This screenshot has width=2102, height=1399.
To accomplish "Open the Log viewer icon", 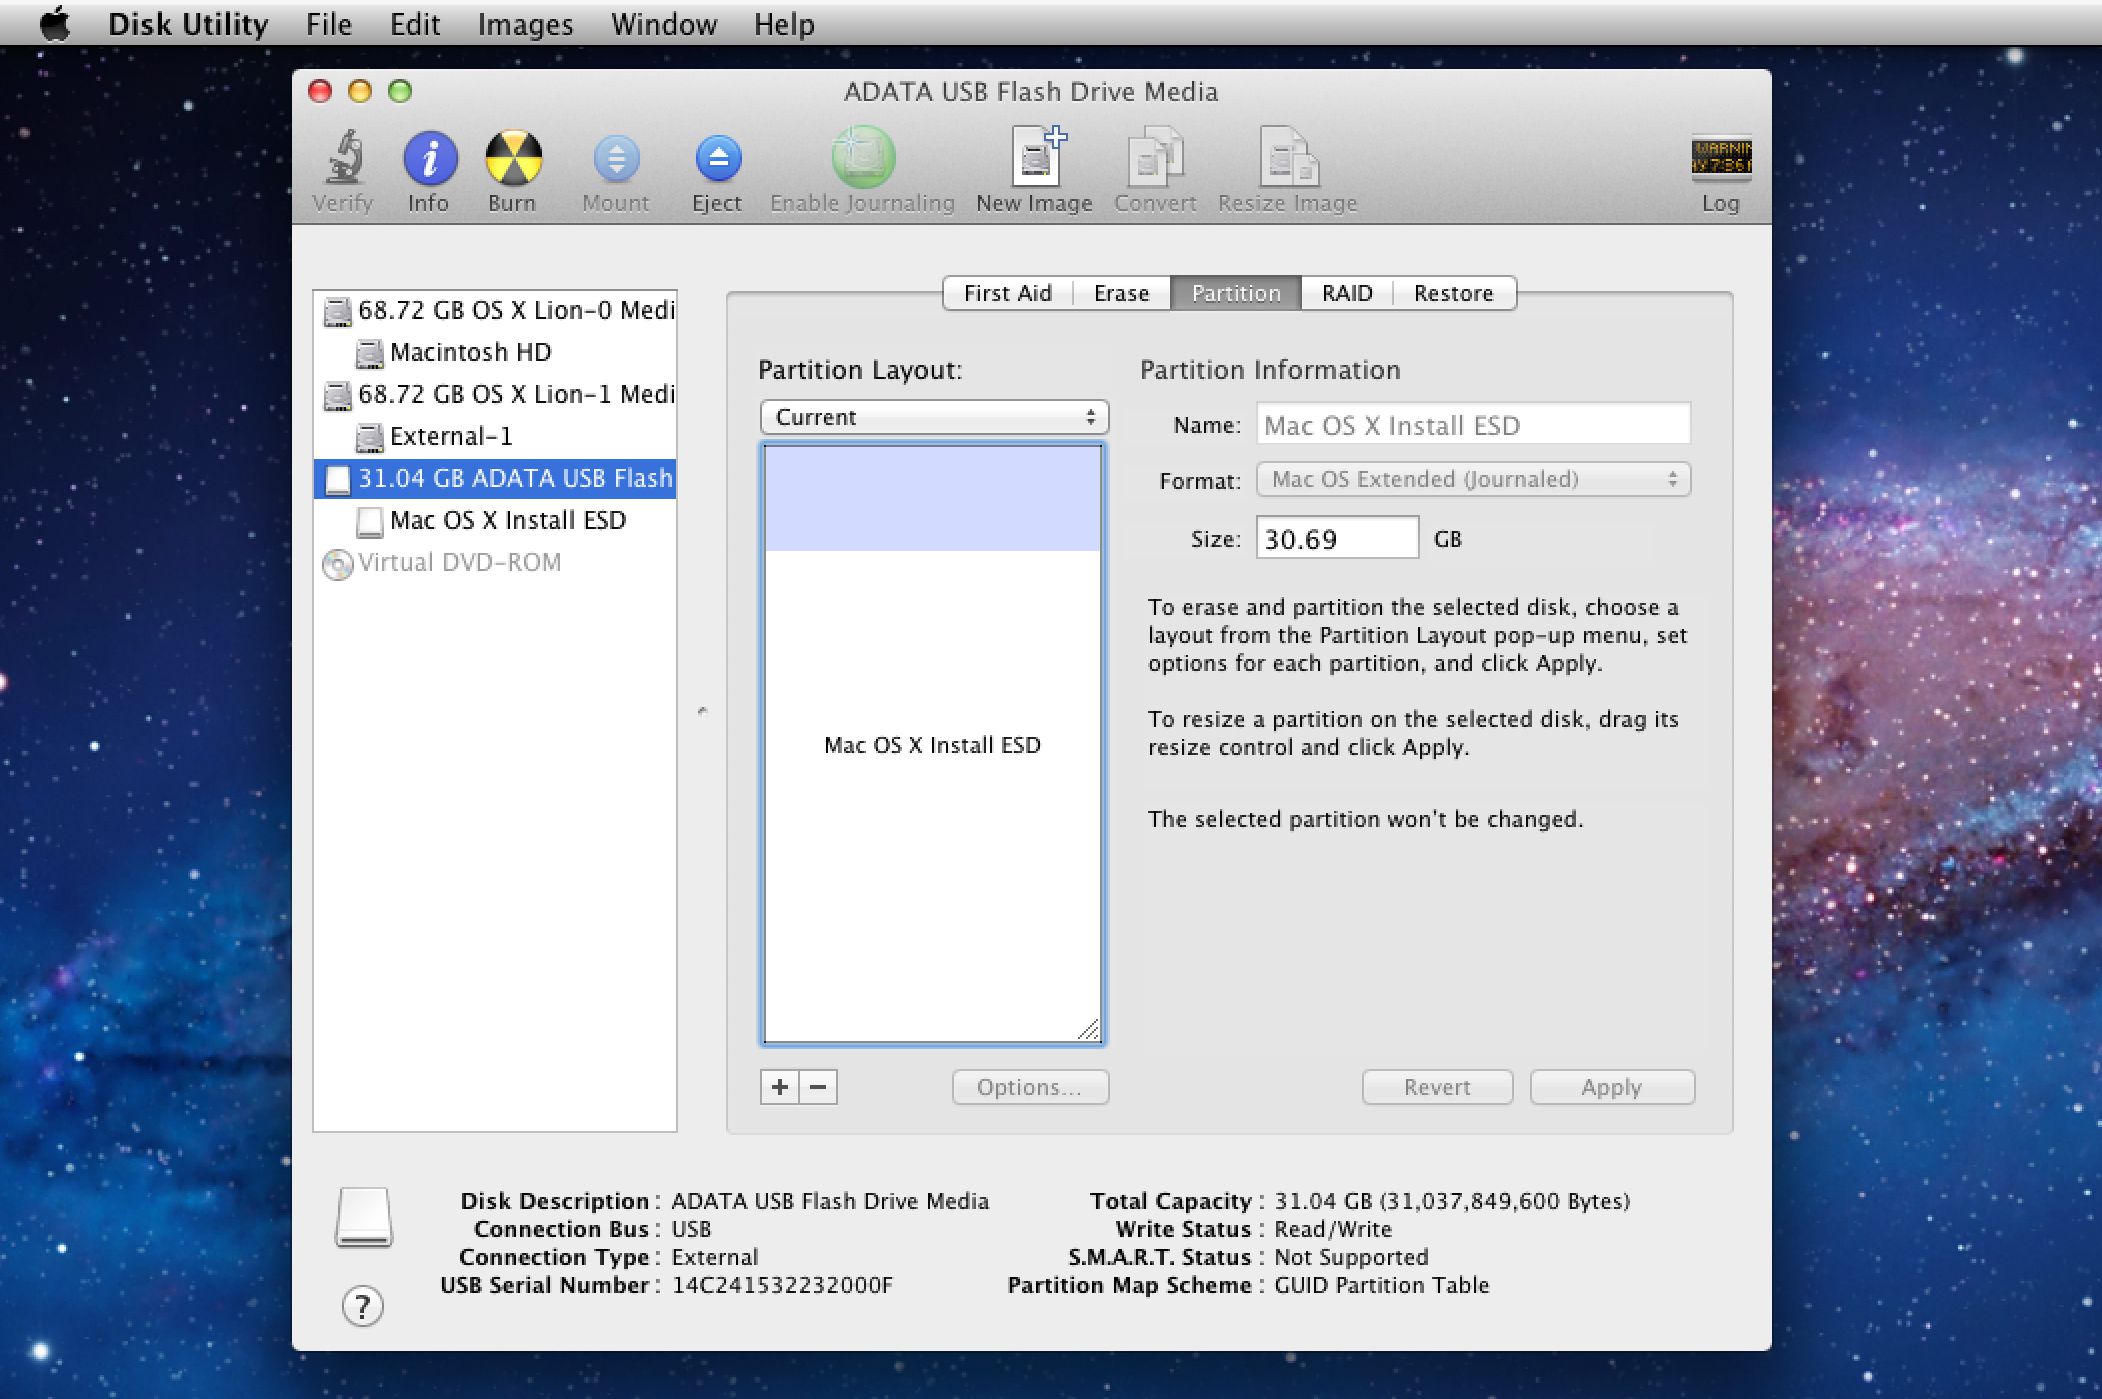I will pyautogui.click(x=1720, y=158).
